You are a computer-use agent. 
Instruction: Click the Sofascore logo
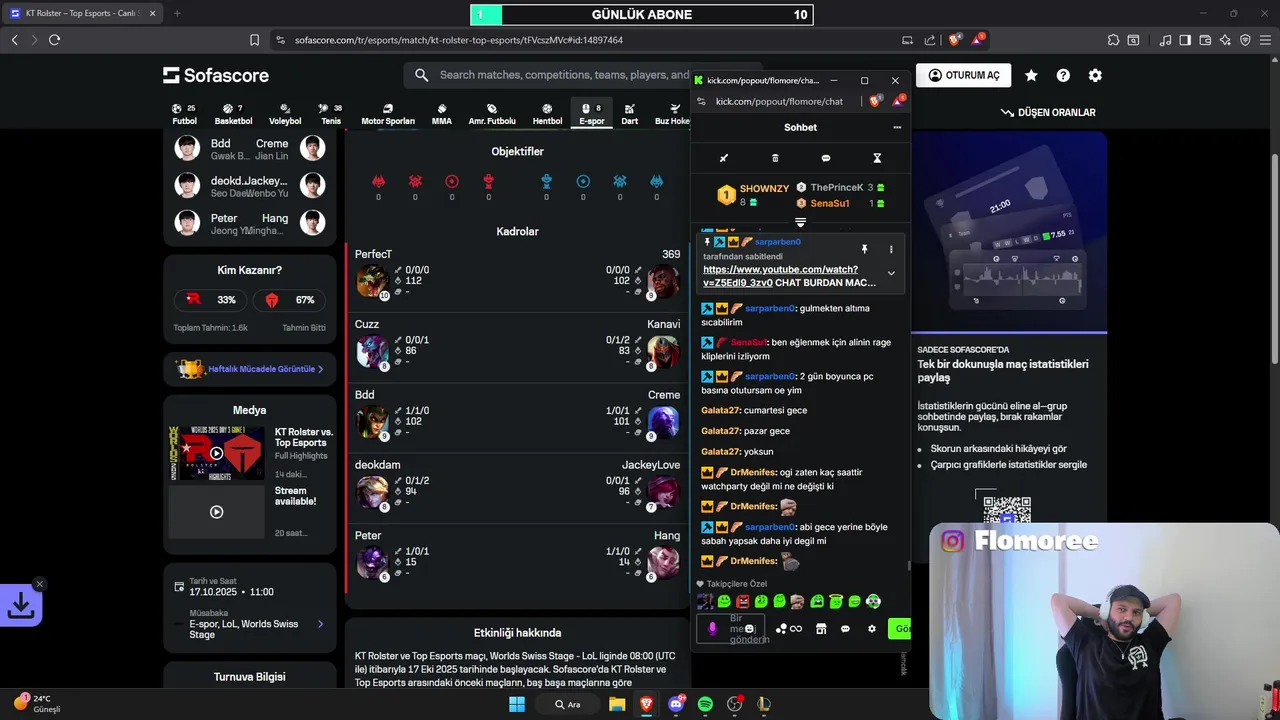(x=216, y=75)
